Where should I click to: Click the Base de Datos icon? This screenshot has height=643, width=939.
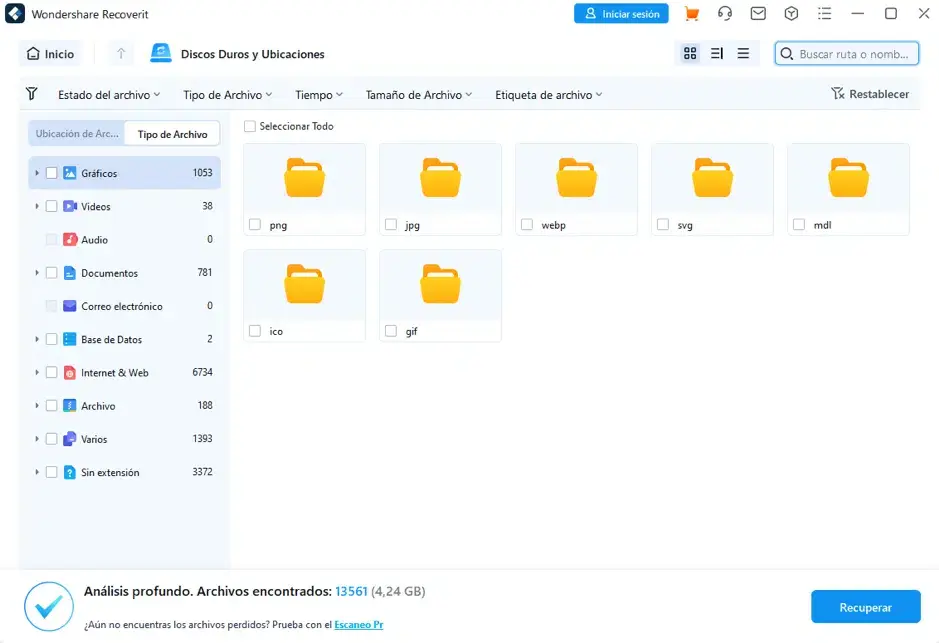coord(70,339)
